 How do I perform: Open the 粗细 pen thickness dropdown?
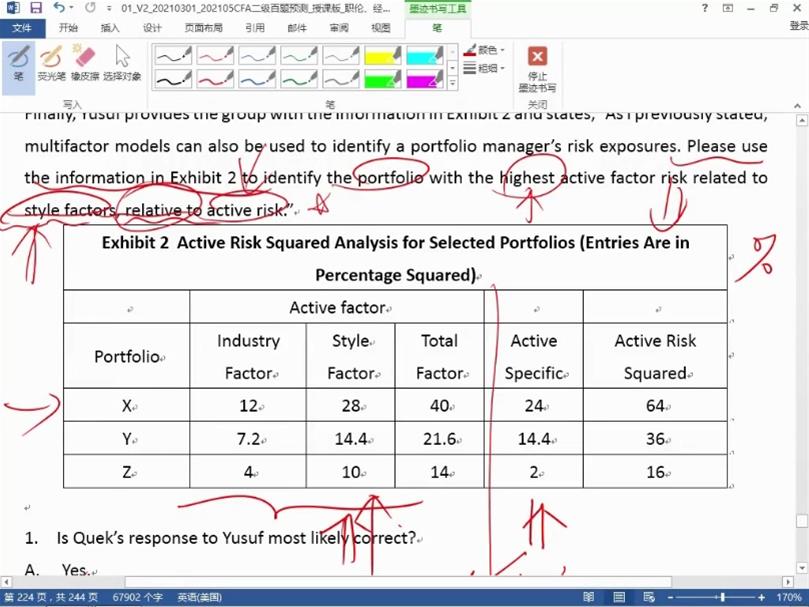(x=484, y=68)
